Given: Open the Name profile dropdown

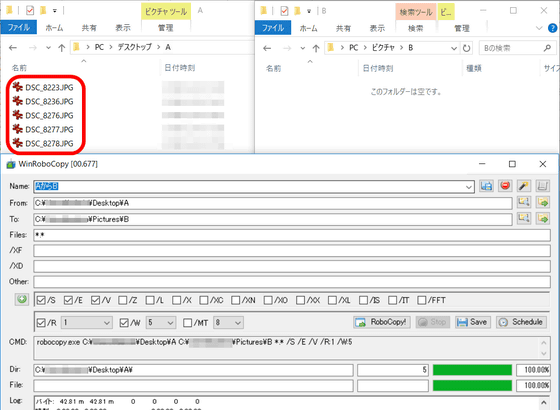Looking at the screenshot, I should [469, 186].
